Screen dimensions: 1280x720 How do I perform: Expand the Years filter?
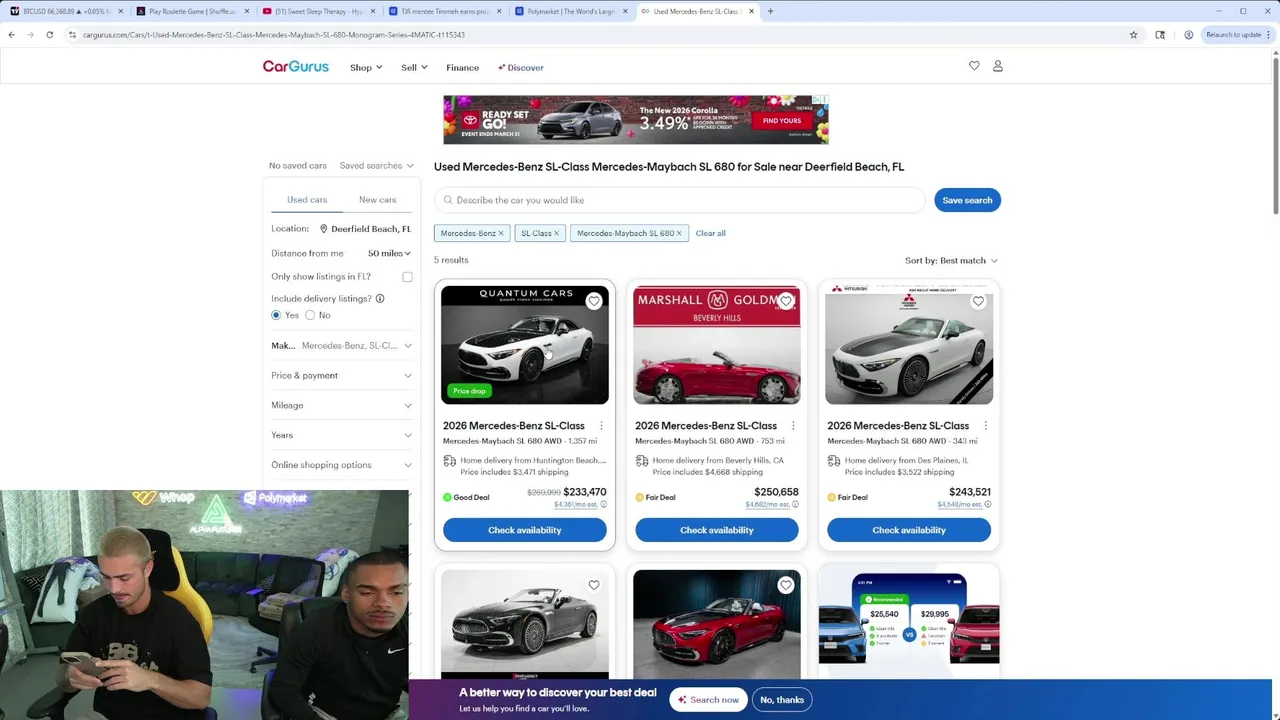[341, 435]
